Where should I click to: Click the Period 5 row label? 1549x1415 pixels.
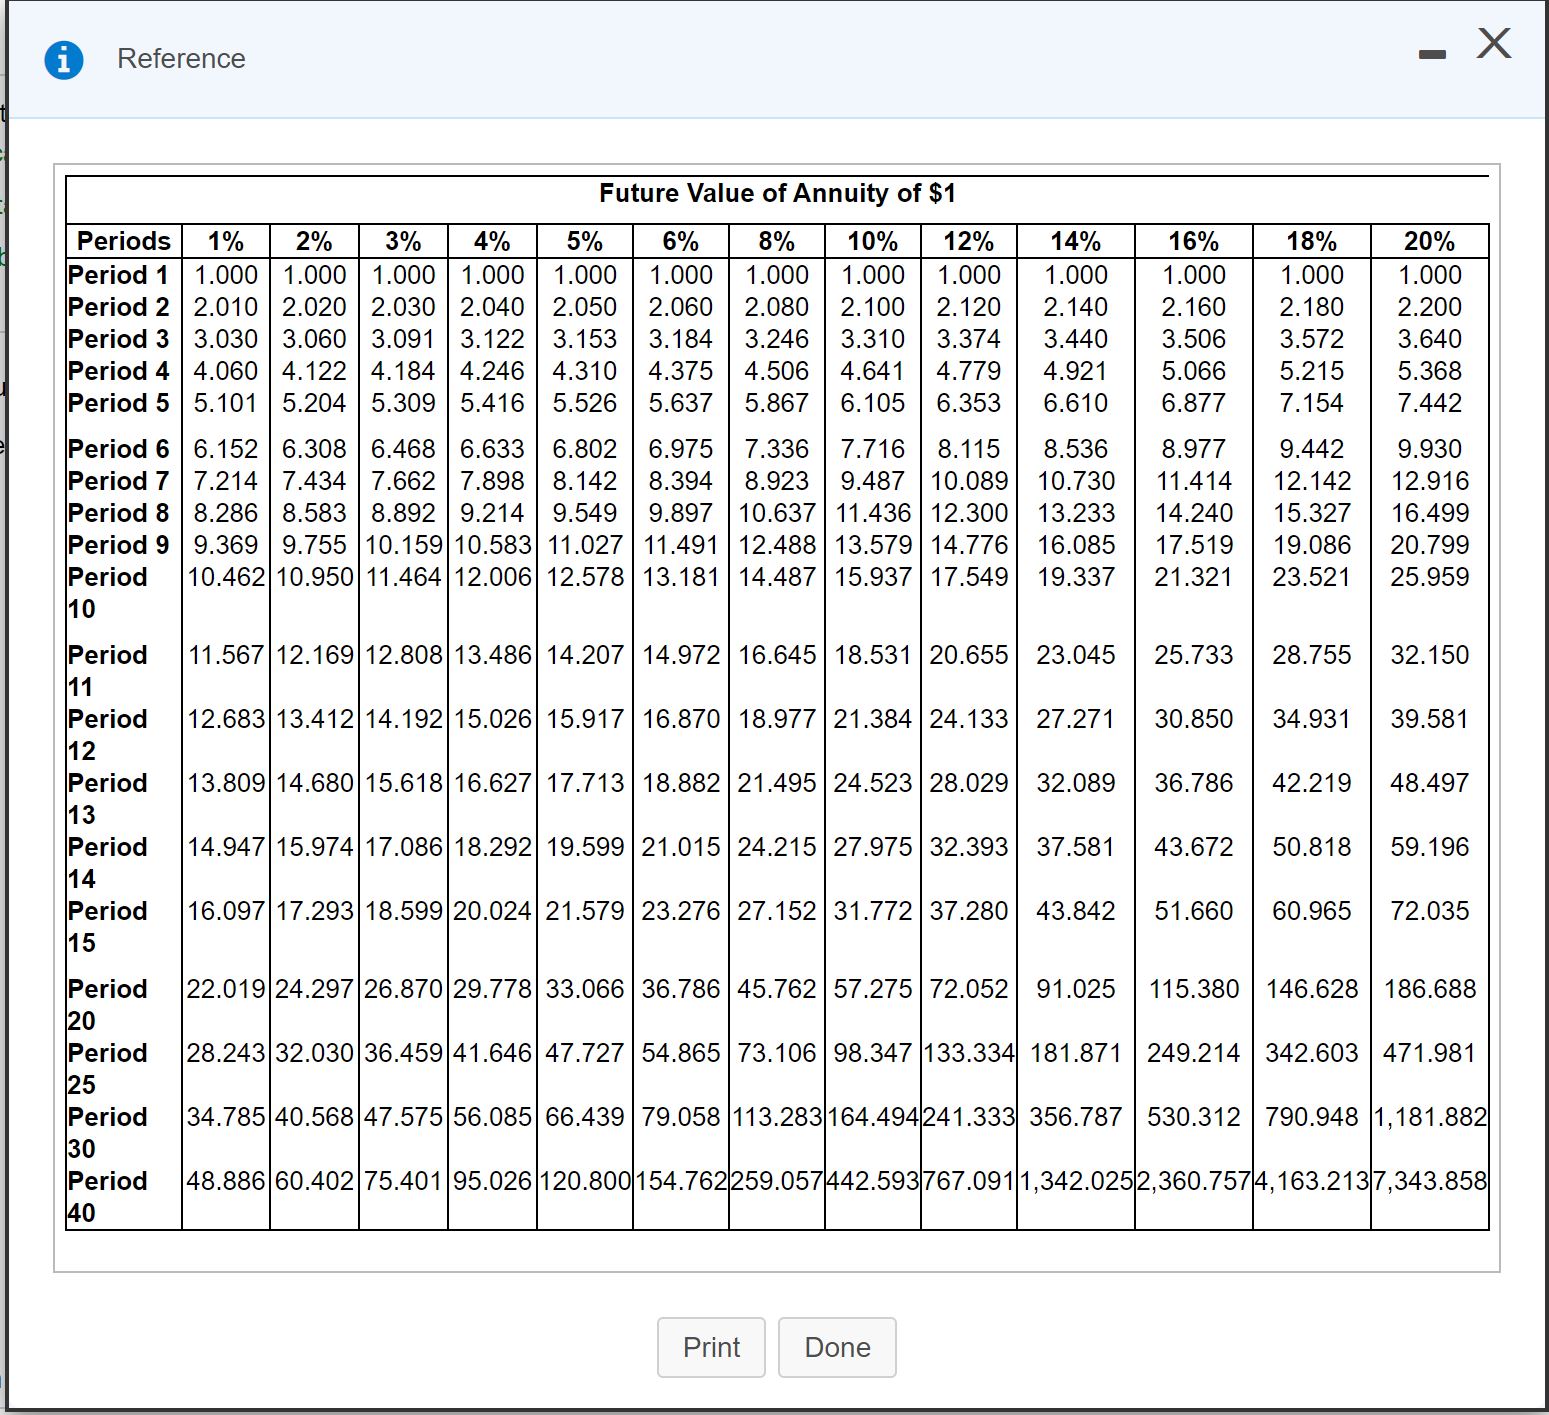click(119, 403)
